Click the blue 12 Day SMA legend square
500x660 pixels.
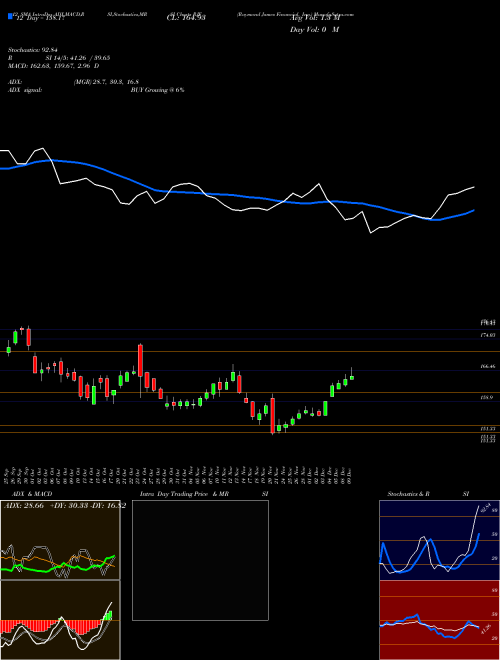(10, 16)
